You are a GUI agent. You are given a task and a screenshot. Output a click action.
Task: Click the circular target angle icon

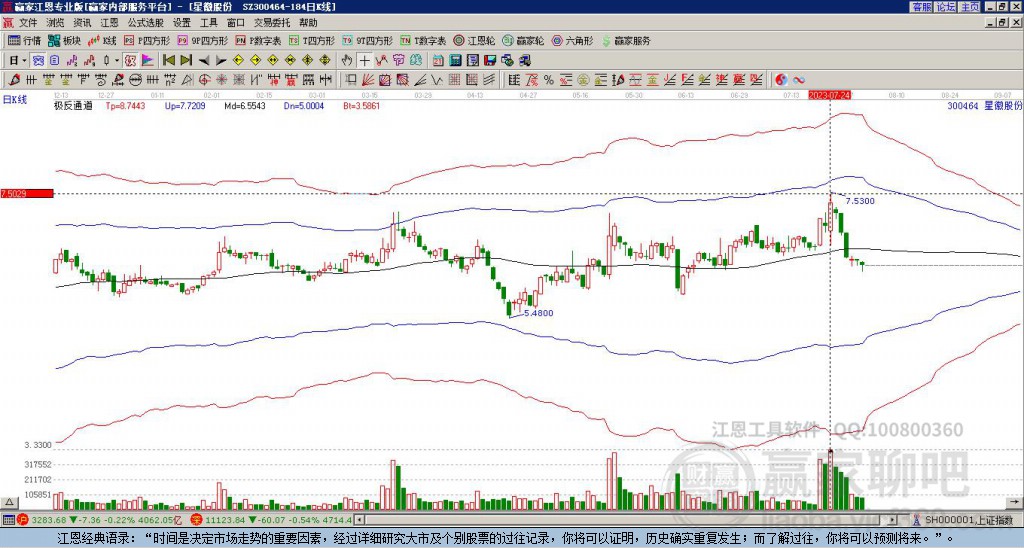coord(204,80)
